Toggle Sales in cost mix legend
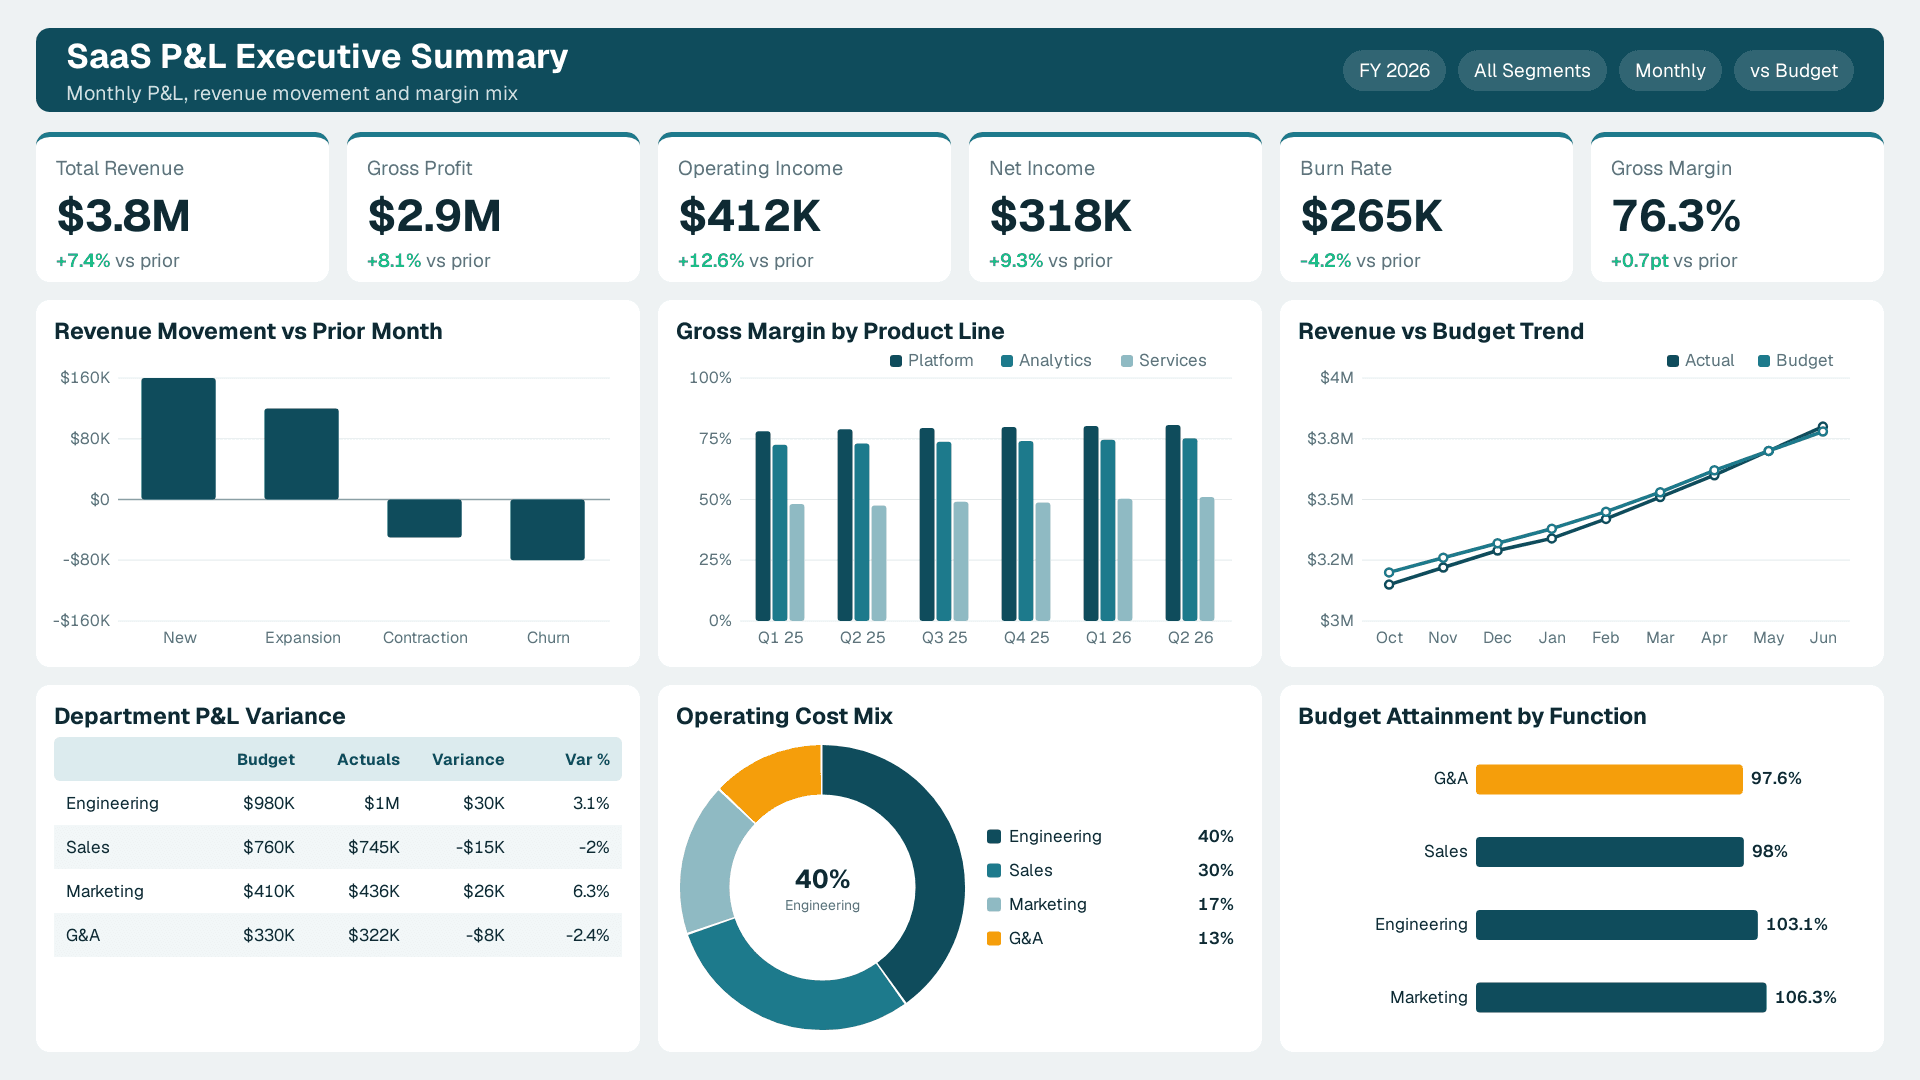 tap(1110, 870)
